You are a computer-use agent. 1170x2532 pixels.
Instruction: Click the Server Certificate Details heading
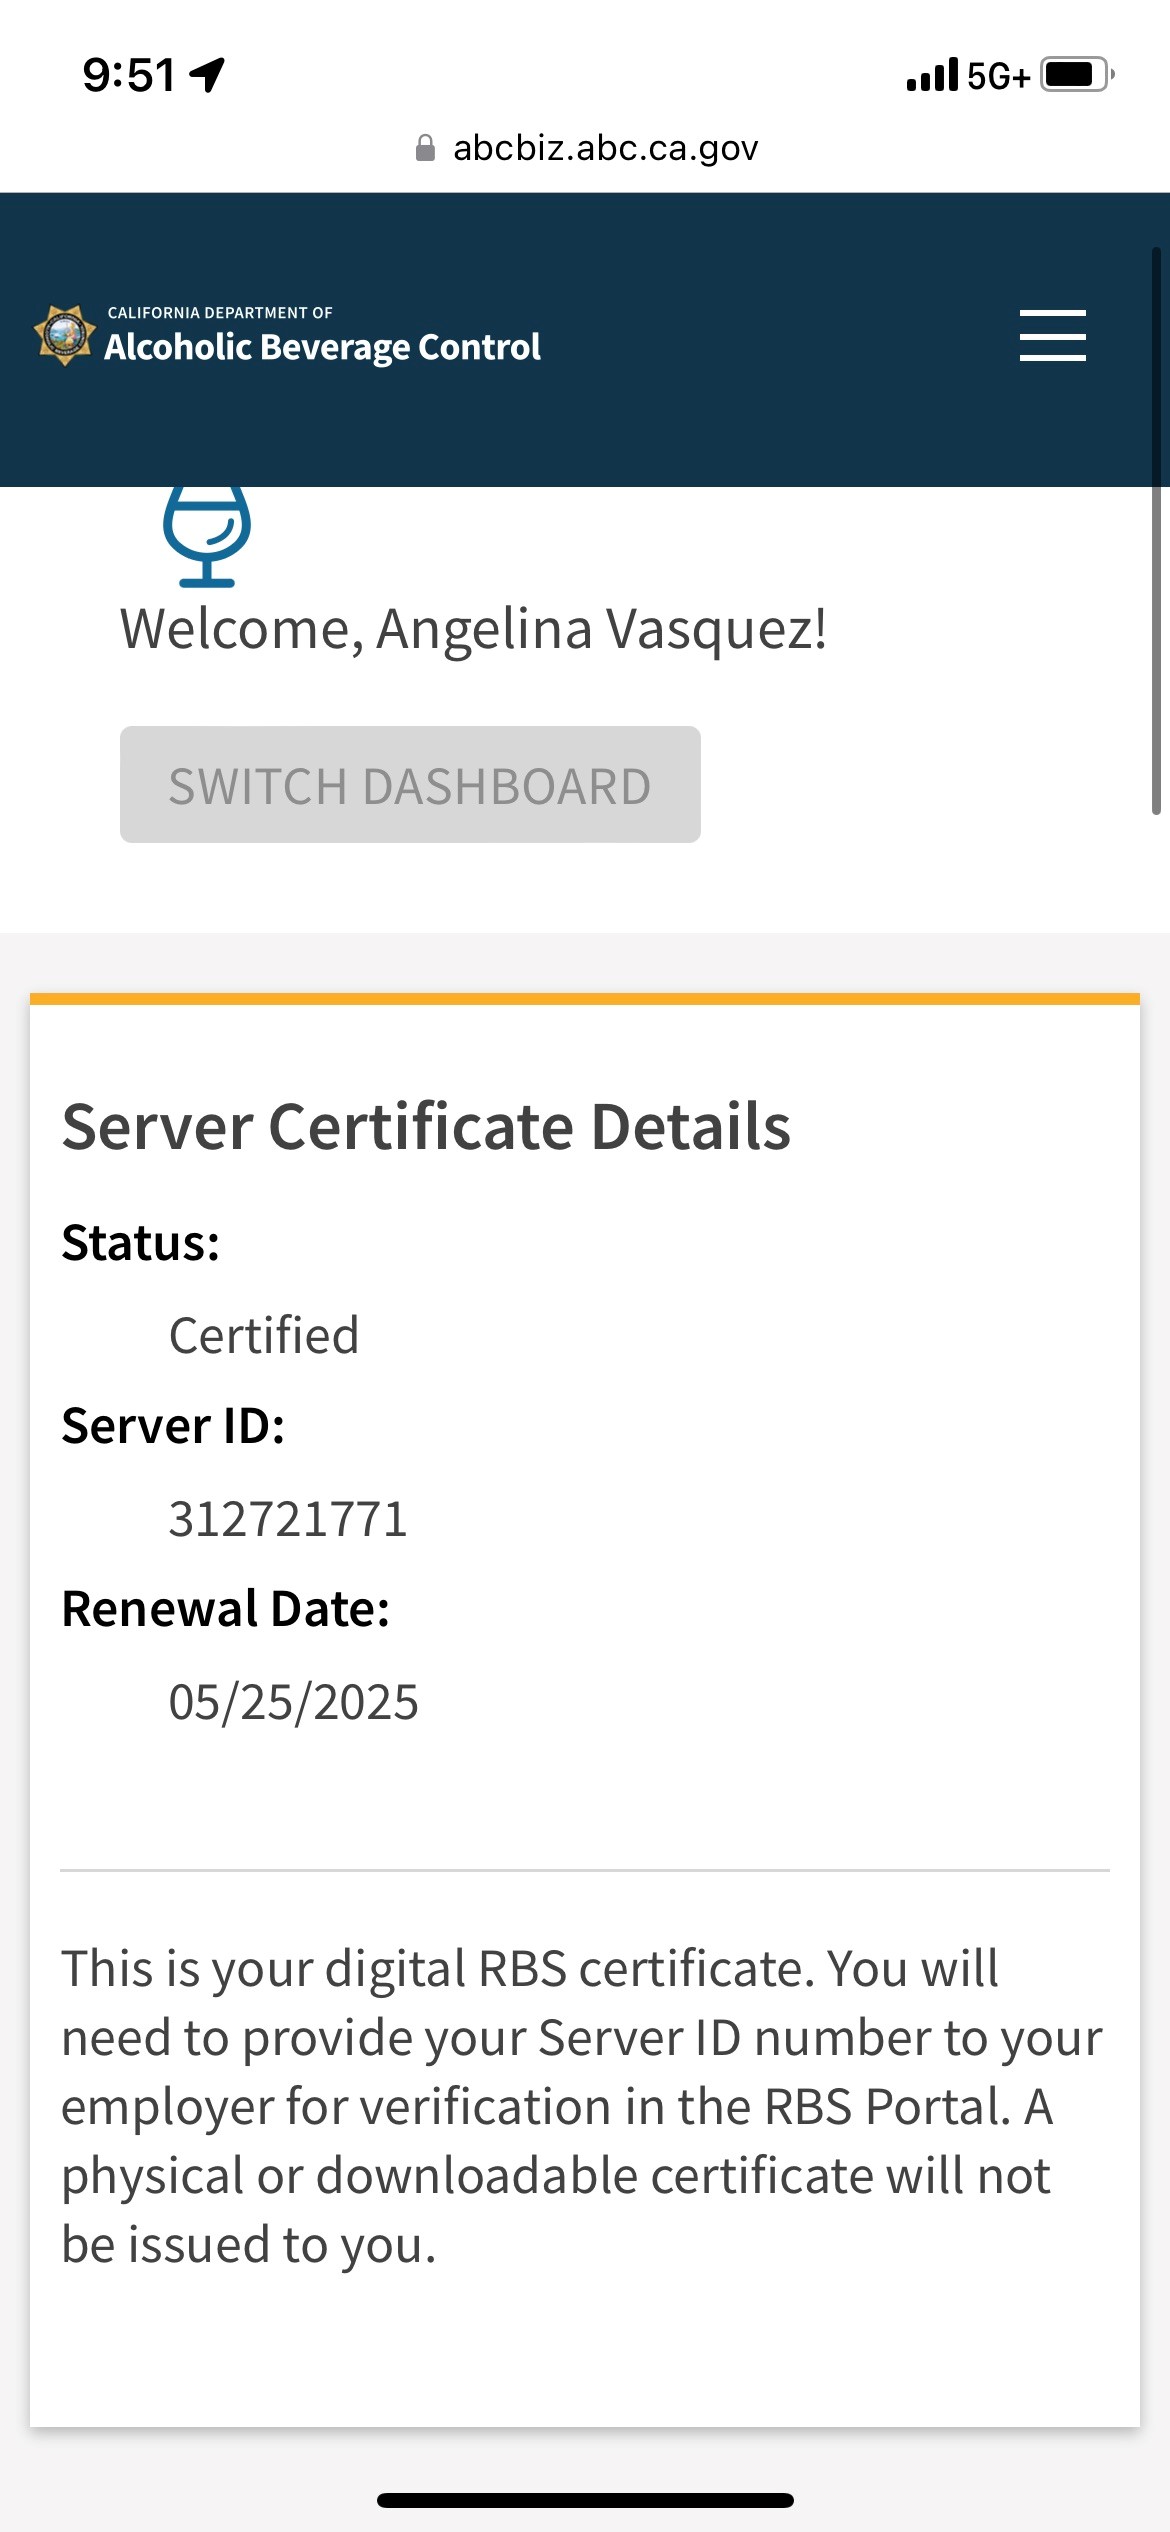(x=426, y=1127)
